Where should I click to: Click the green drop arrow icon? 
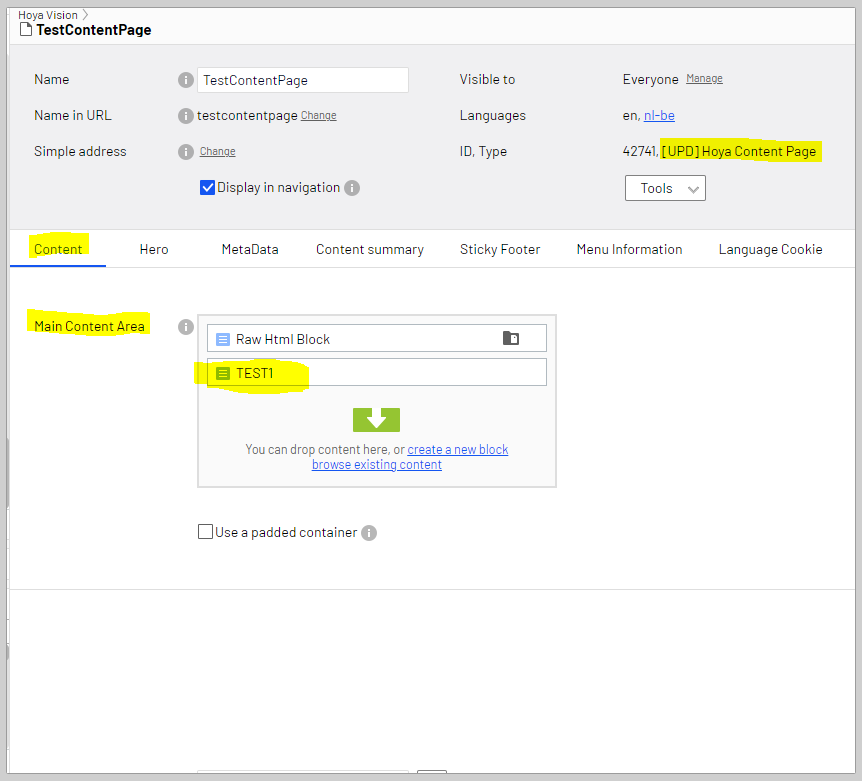376,420
